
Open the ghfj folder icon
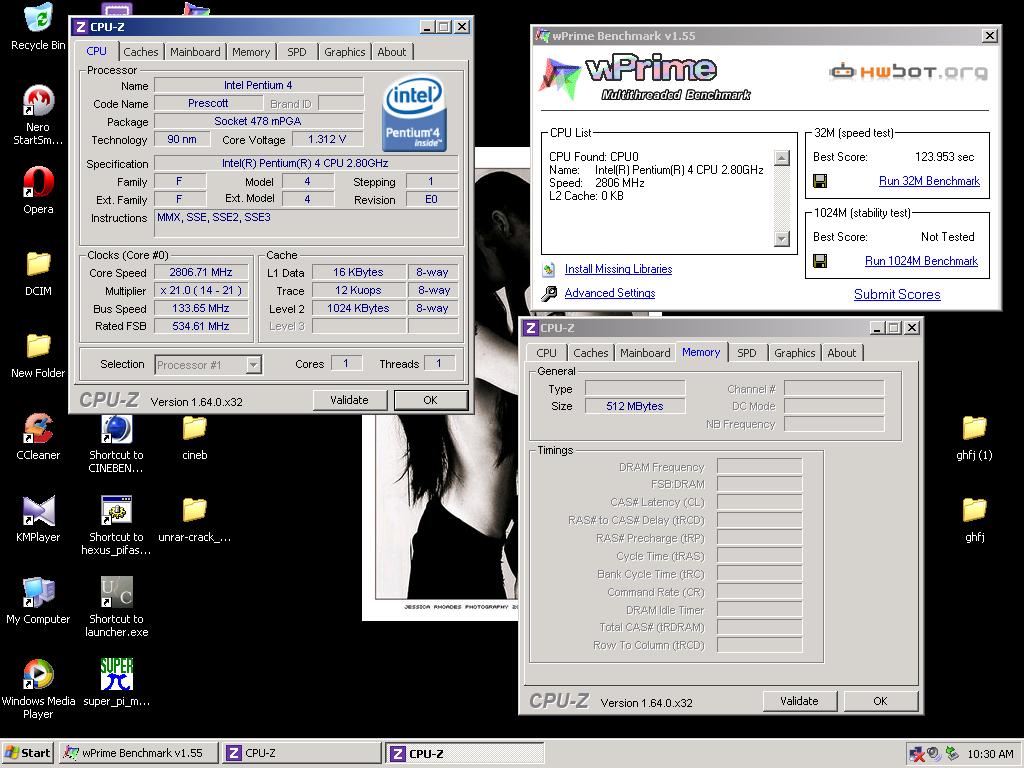(x=974, y=511)
